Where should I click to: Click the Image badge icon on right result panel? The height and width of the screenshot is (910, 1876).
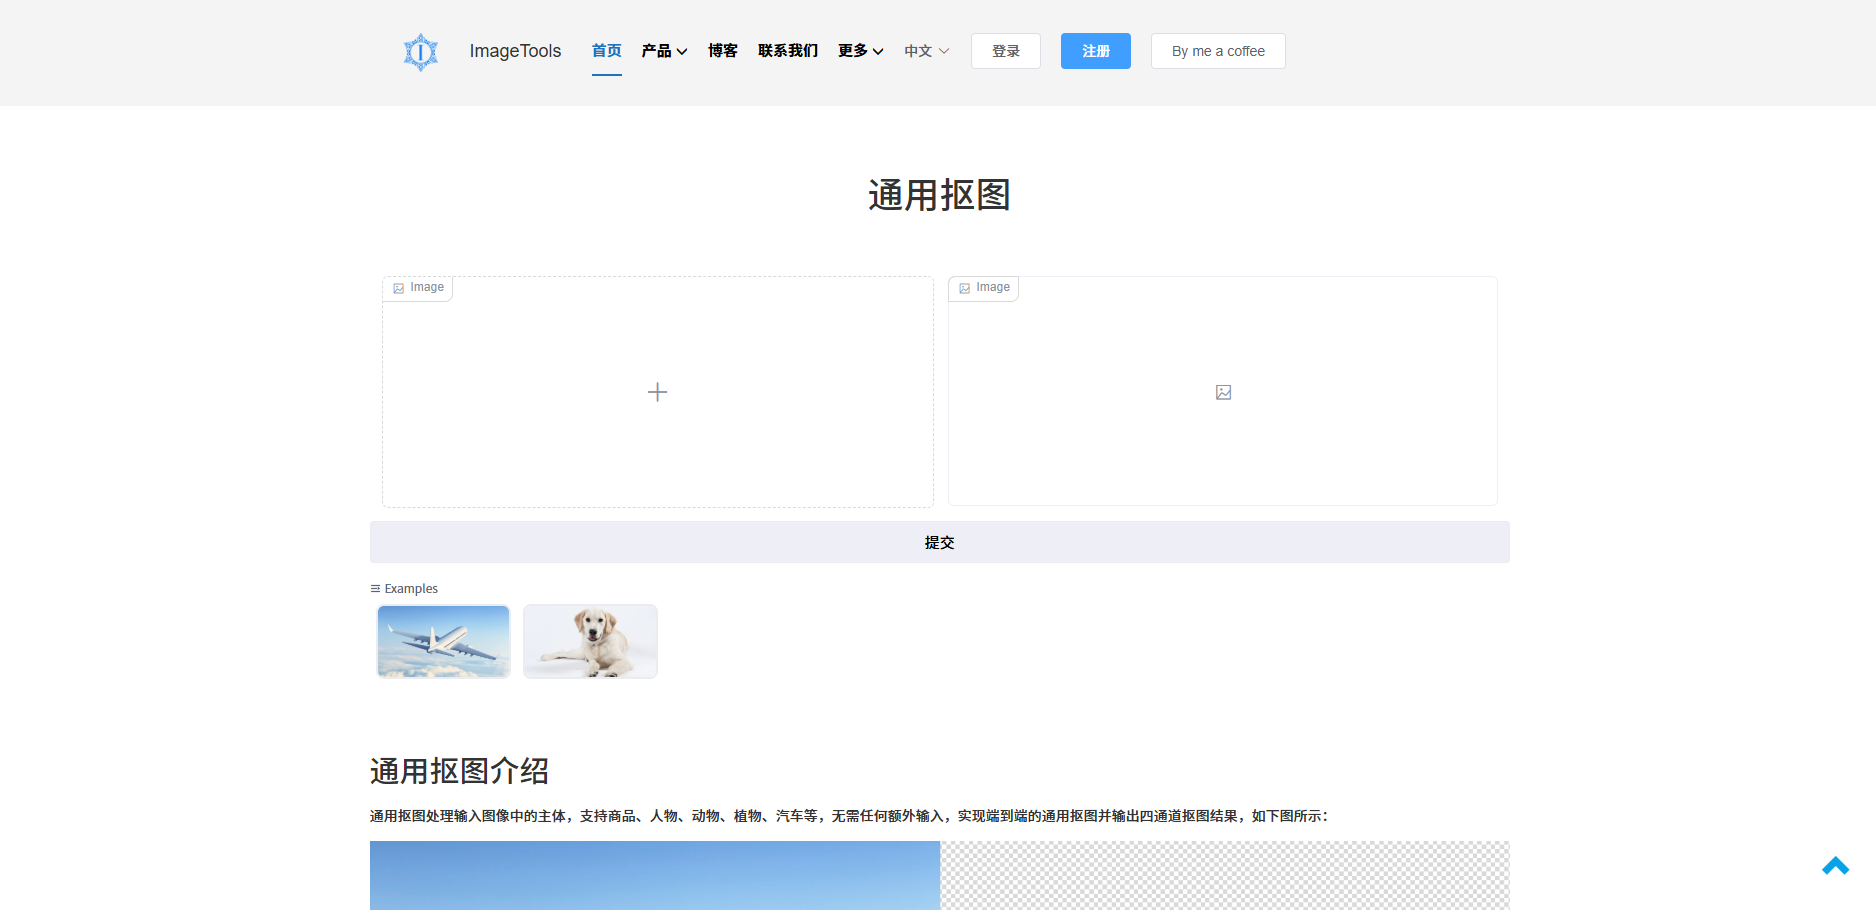(964, 287)
